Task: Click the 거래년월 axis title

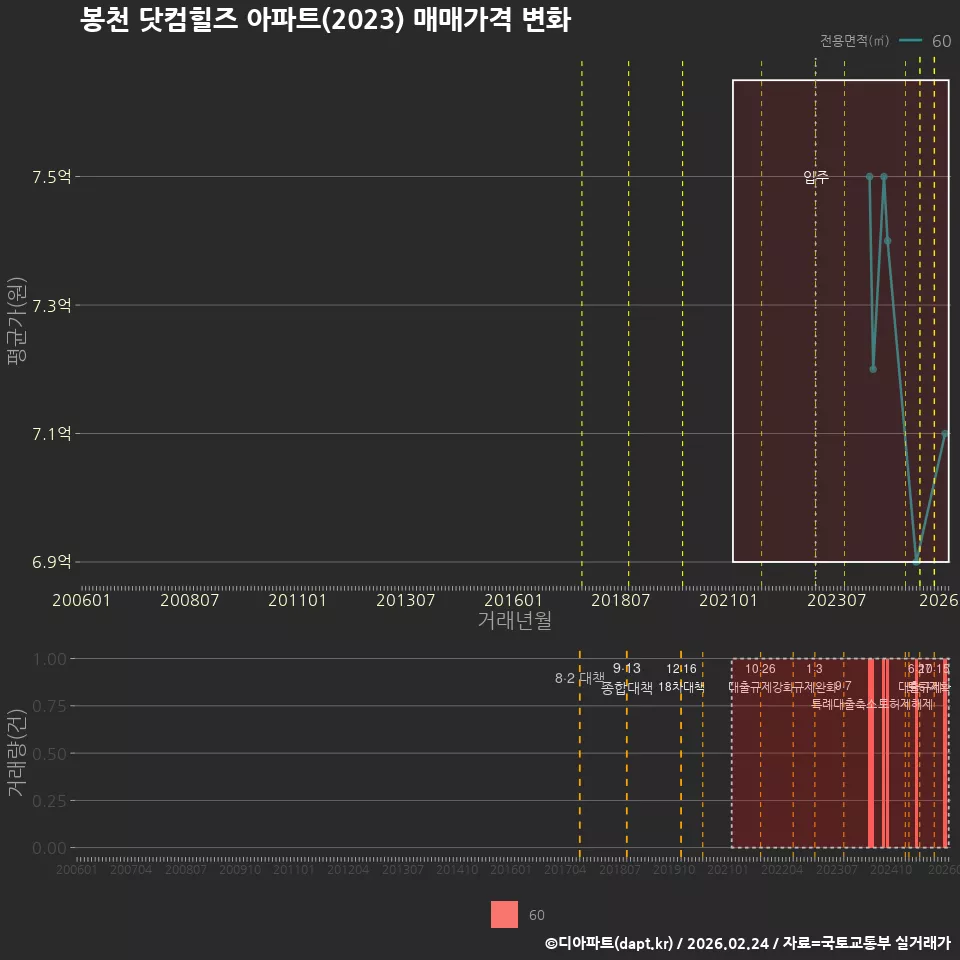Action: [x=514, y=620]
